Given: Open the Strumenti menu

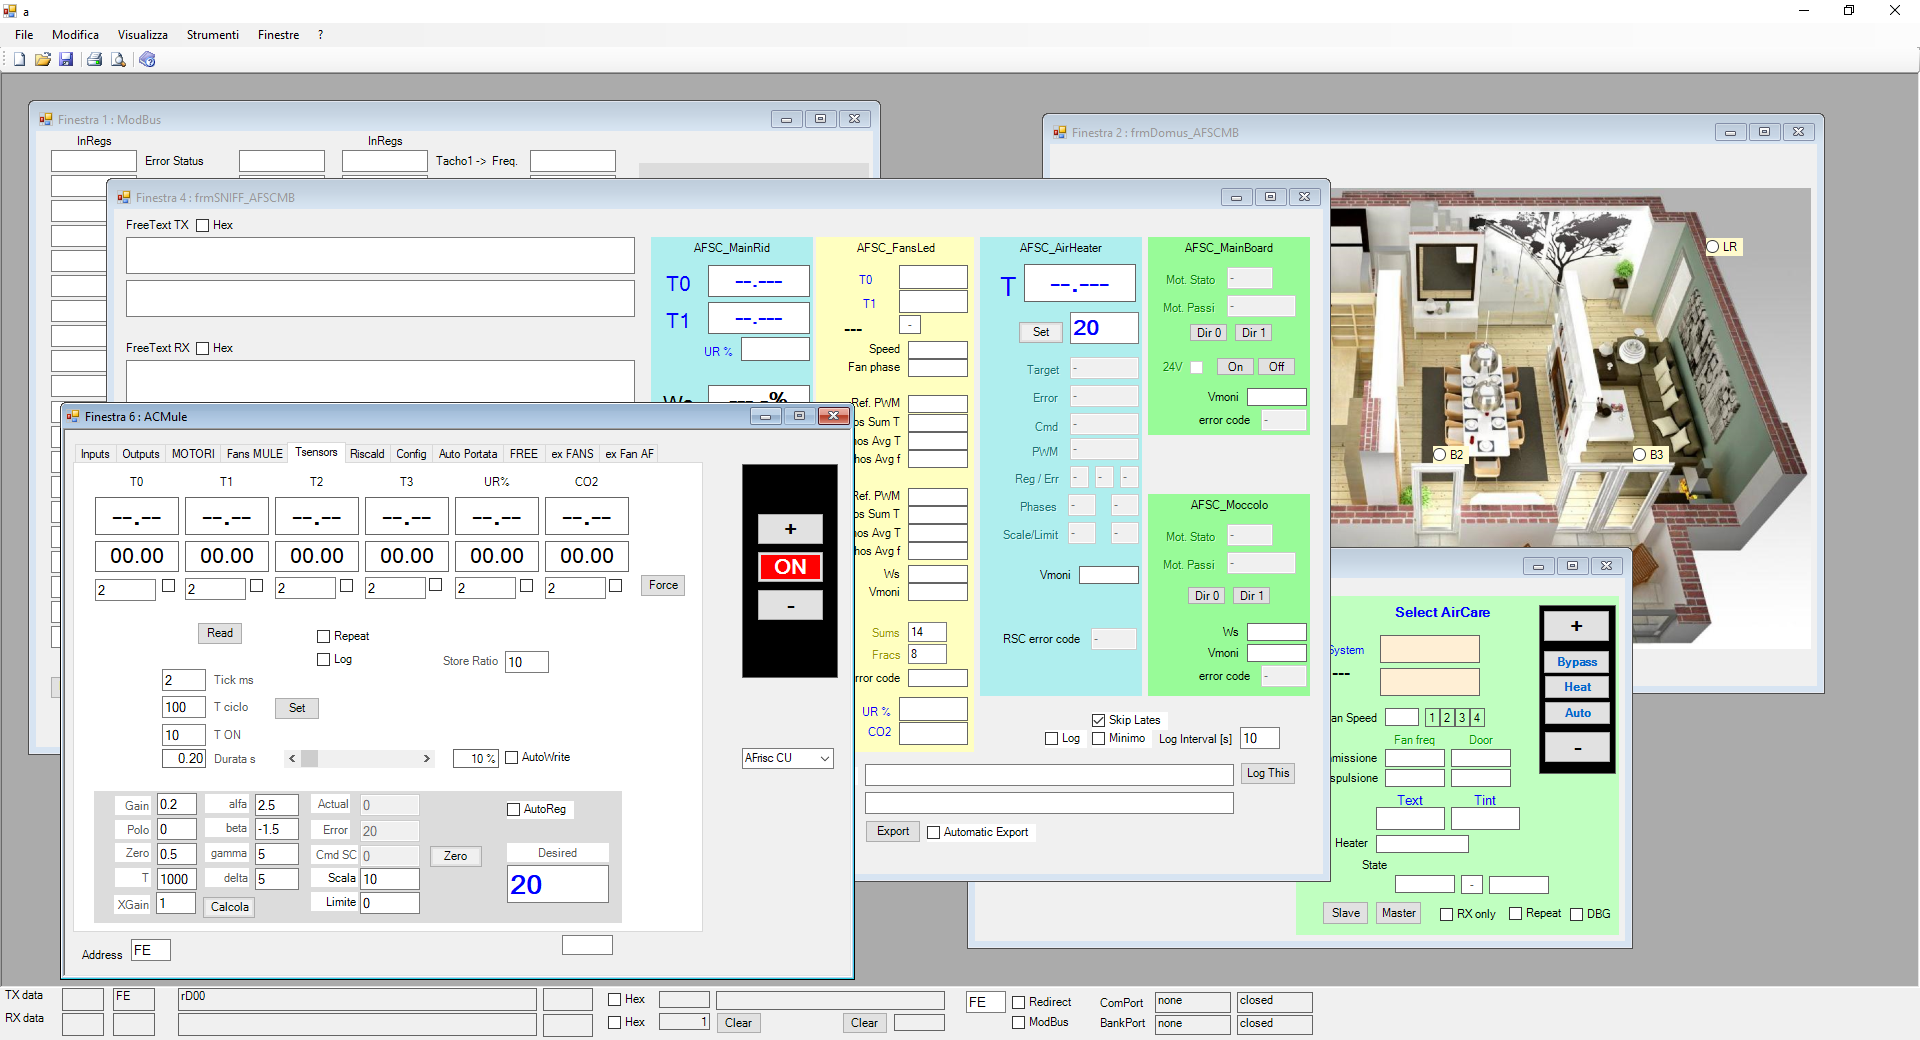Looking at the screenshot, I should (213, 35).
